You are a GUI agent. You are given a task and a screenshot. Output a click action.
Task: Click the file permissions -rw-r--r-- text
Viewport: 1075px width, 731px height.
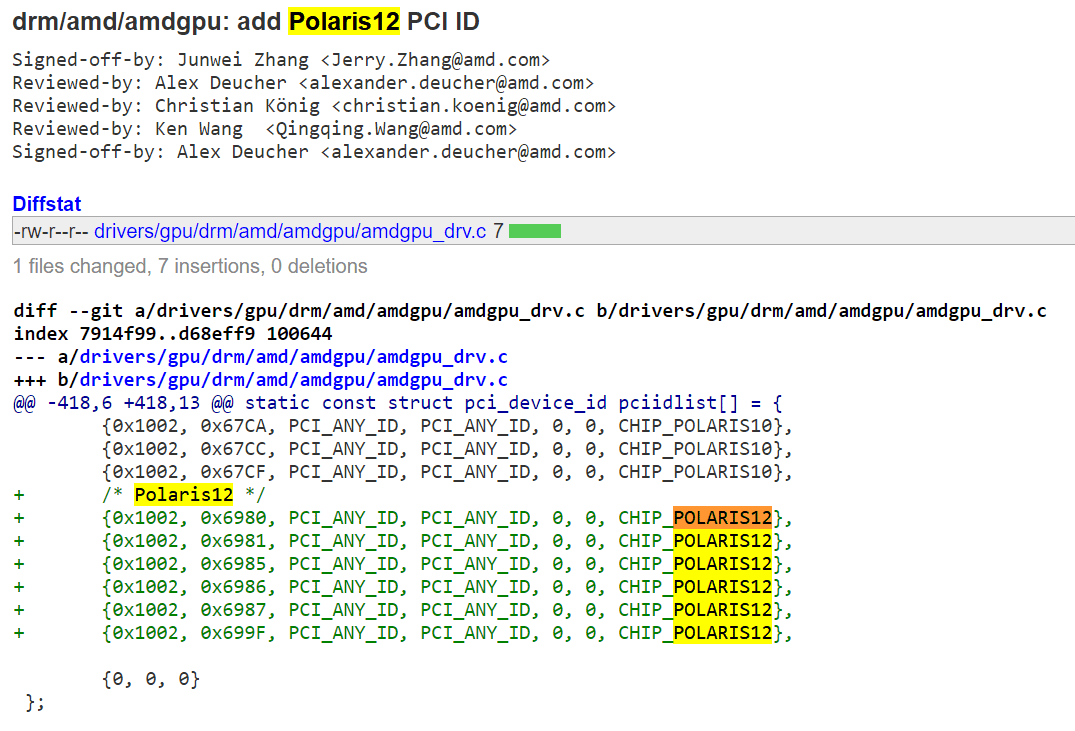tap(51, 231)
